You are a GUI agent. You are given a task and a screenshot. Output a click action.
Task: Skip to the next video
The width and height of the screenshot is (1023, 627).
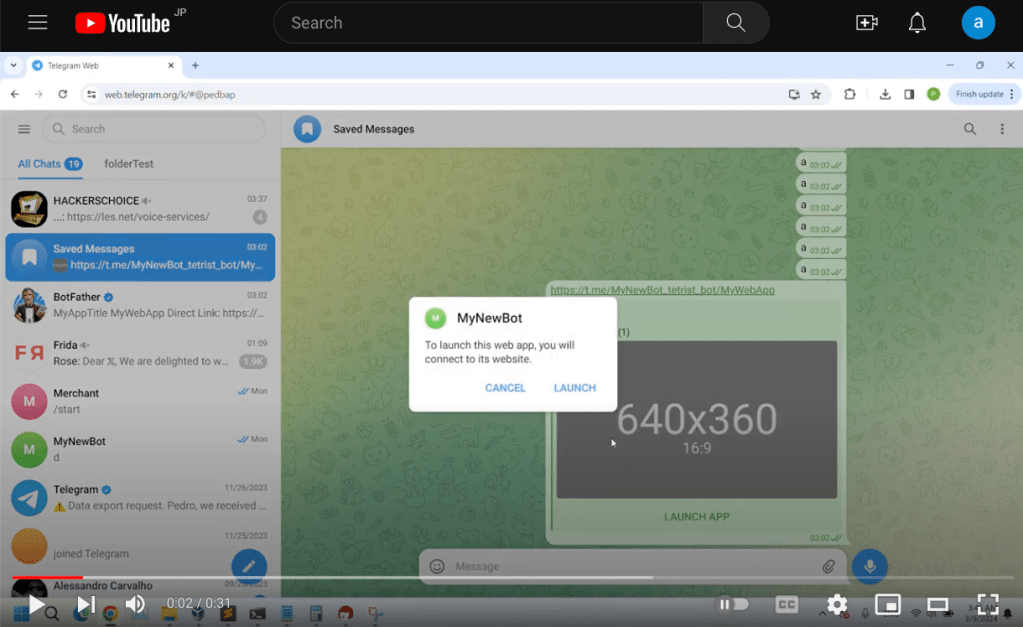click(86, 604)
